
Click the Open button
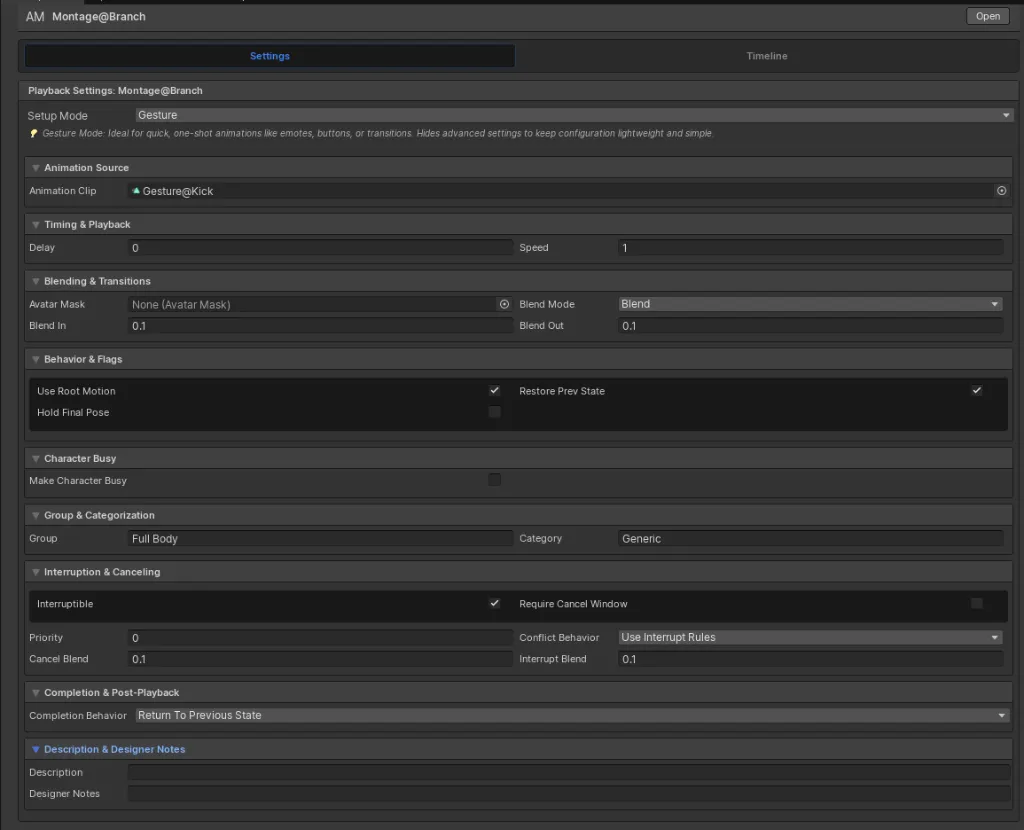(987, 16)
